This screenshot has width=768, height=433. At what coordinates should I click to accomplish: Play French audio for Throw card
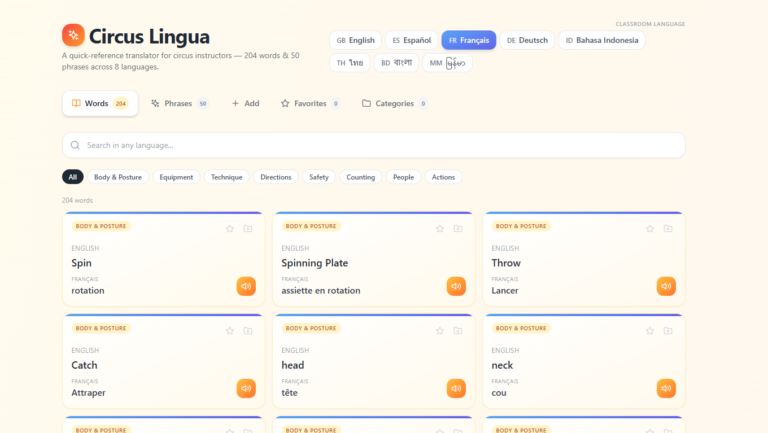666,286
